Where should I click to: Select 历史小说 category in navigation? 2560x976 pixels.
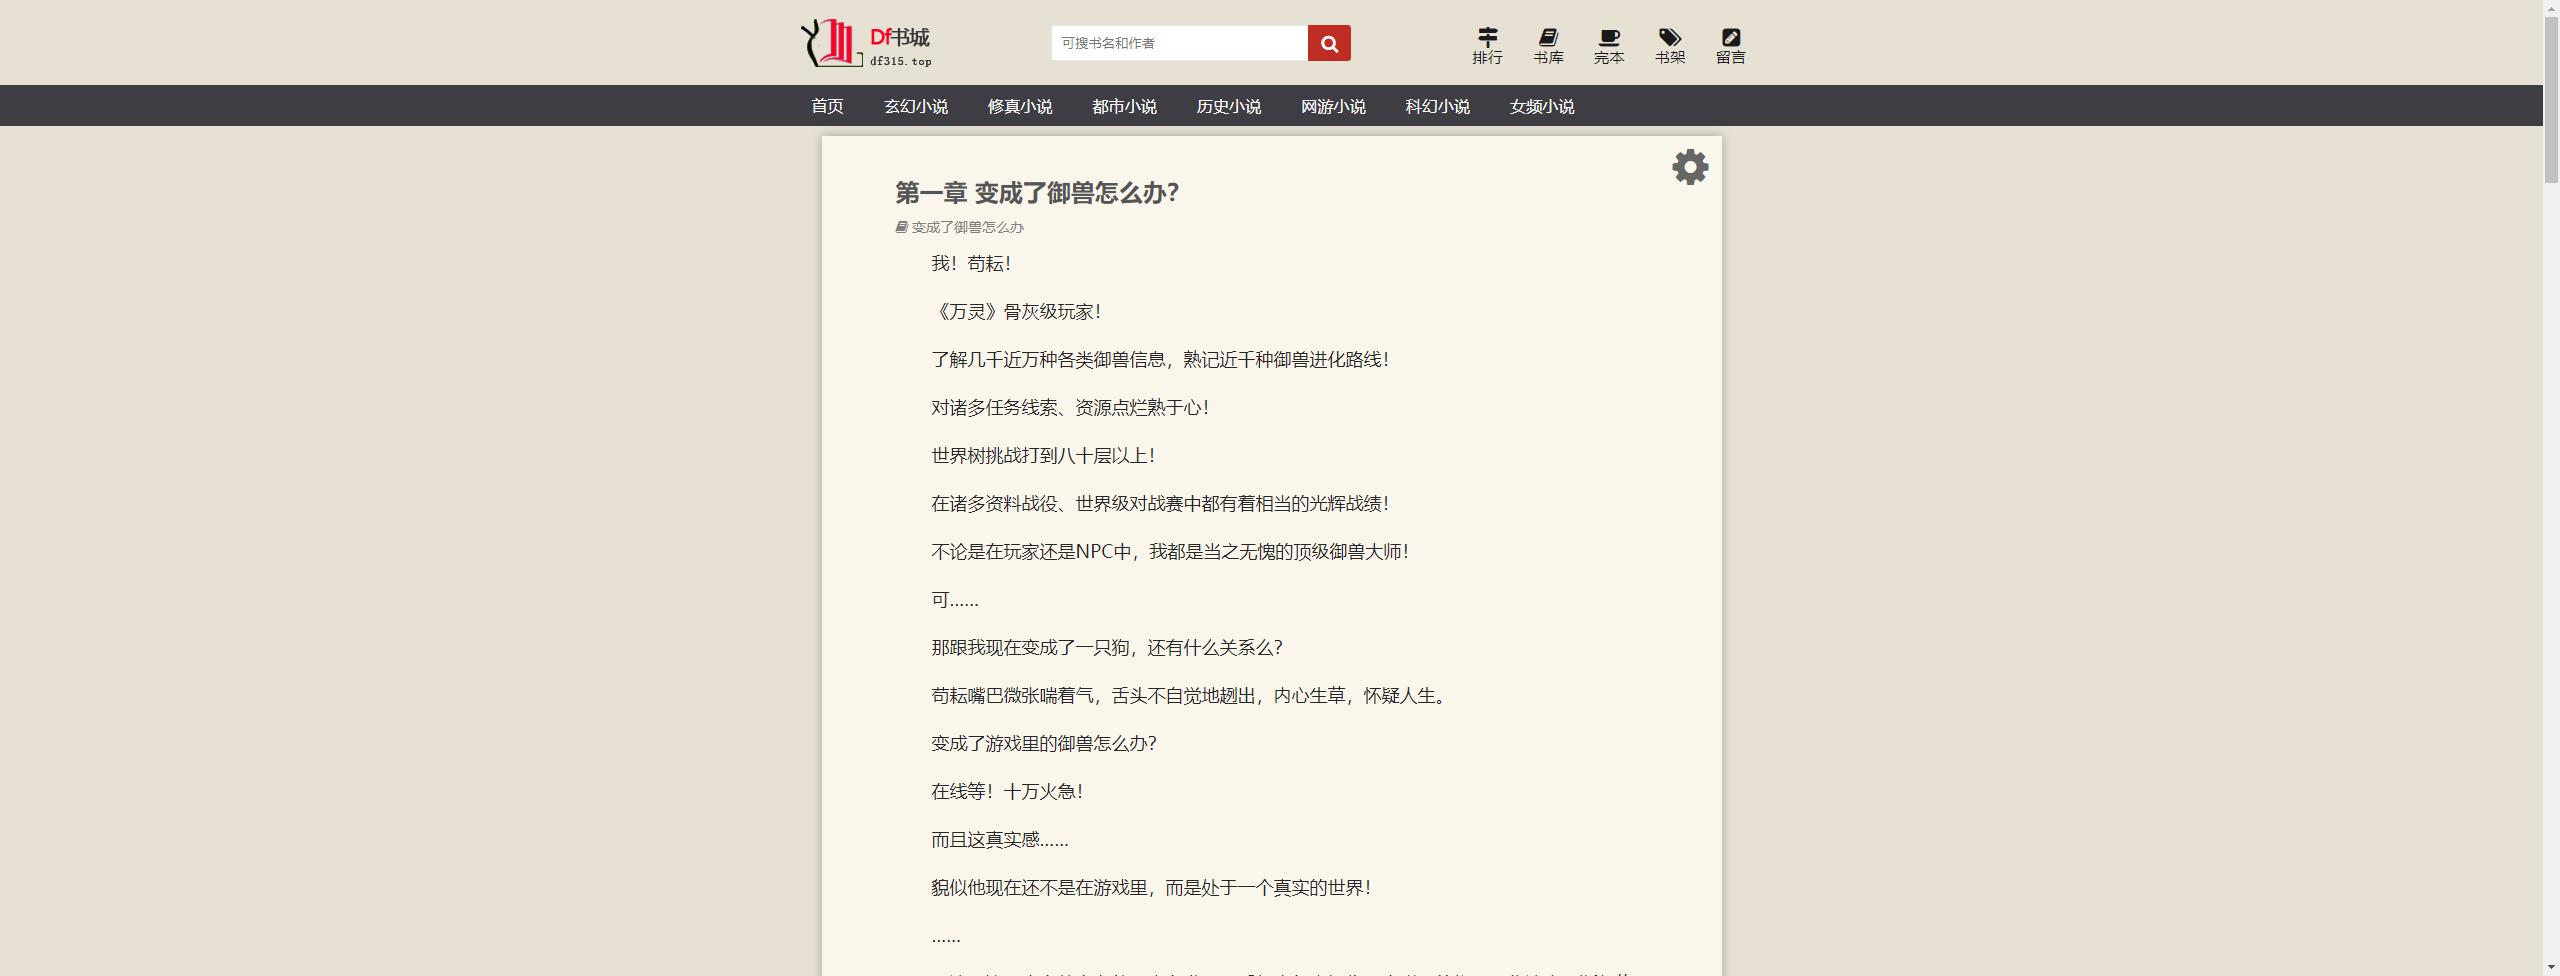pos(1228,106)
